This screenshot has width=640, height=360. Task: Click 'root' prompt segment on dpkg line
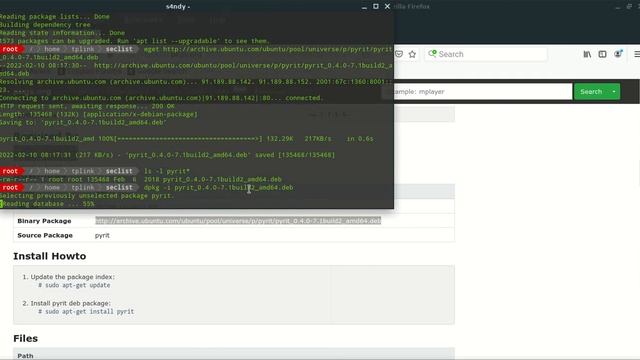[x=10, y=187]
